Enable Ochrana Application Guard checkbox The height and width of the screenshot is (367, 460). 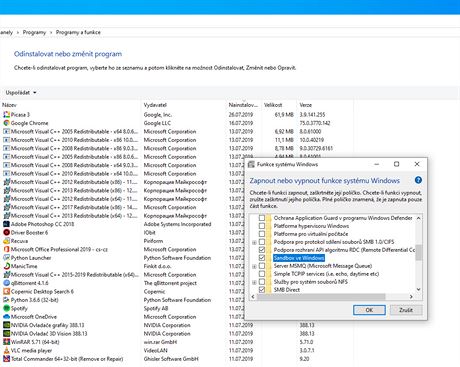pos(262,218)
